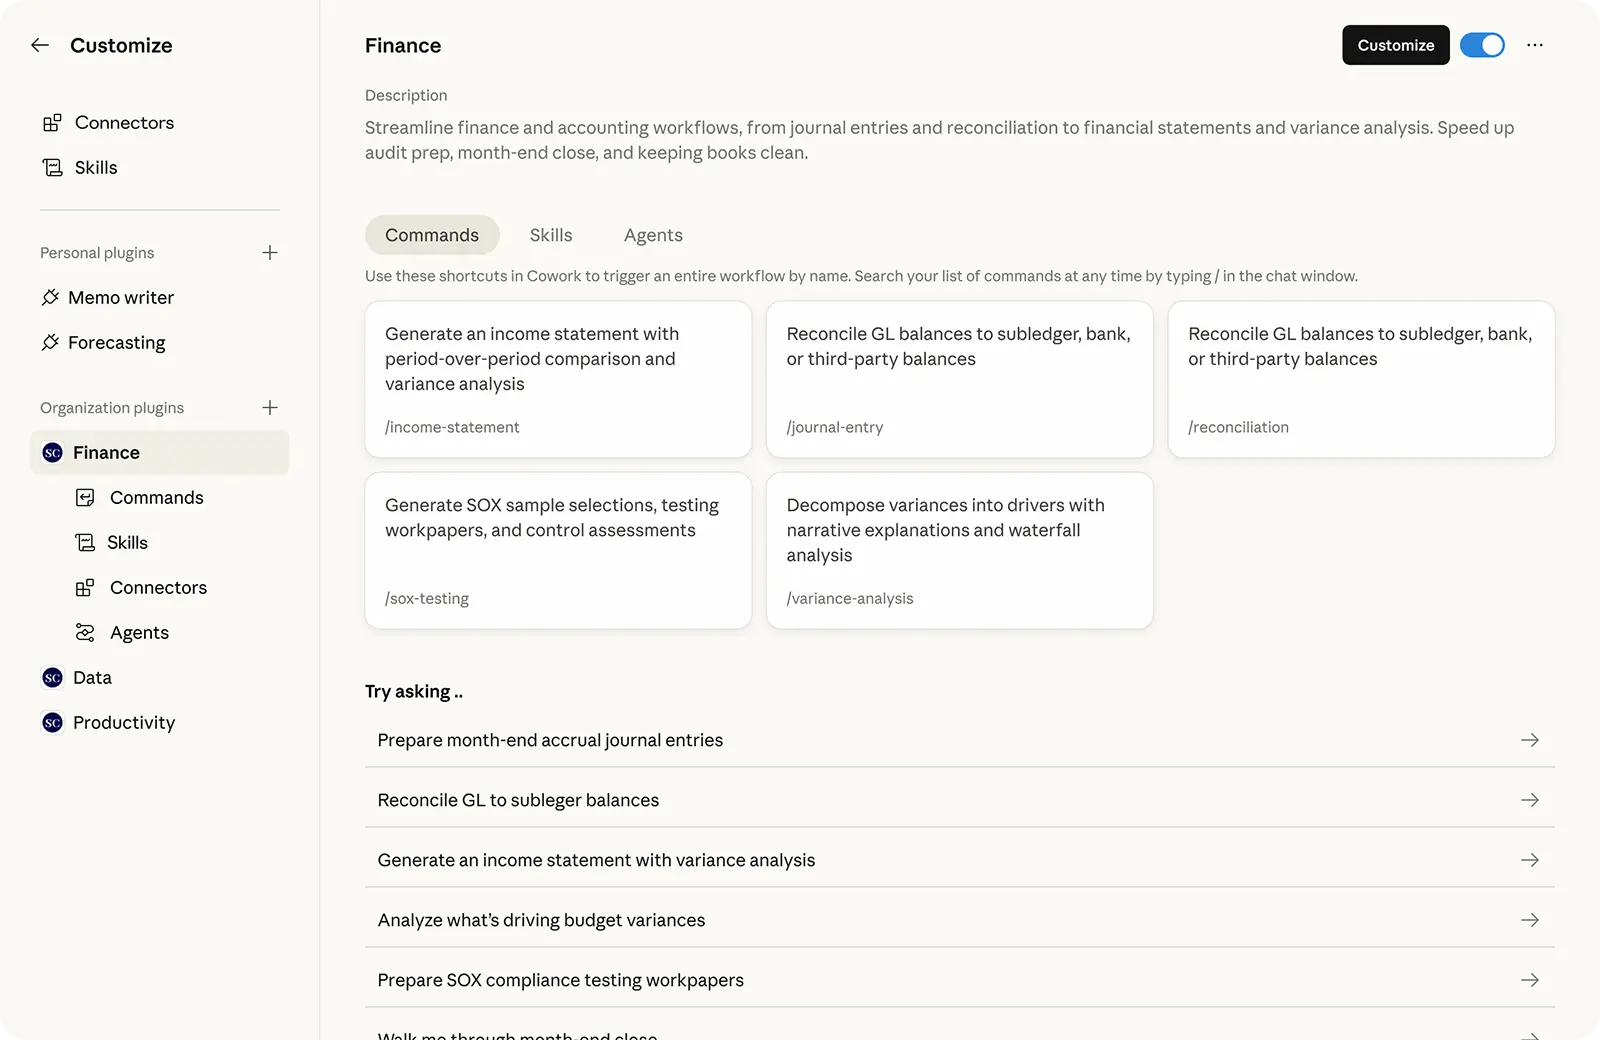The image size is (1600, 1040).
Task: Click the back arrow beside Customize
Action: (x=40, y=45)
